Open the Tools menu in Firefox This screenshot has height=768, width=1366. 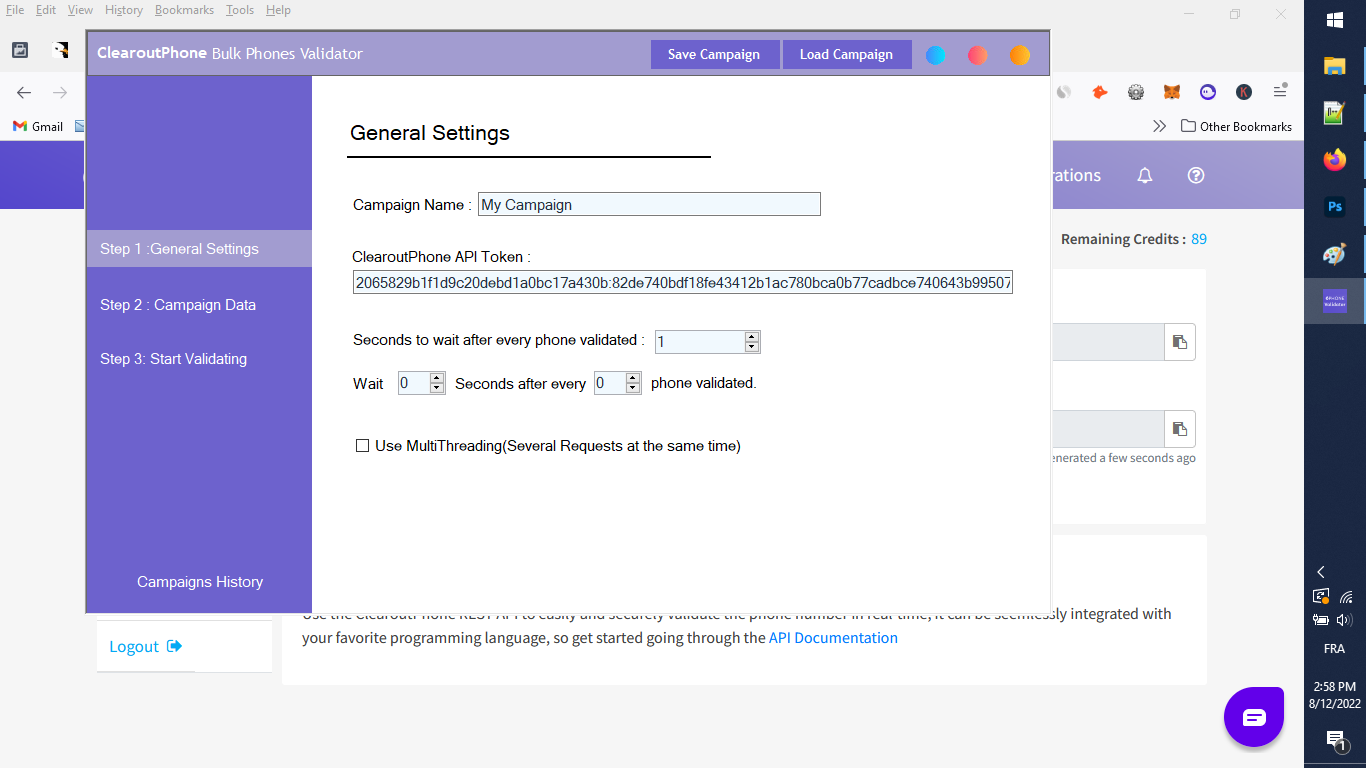pos(240,10)
